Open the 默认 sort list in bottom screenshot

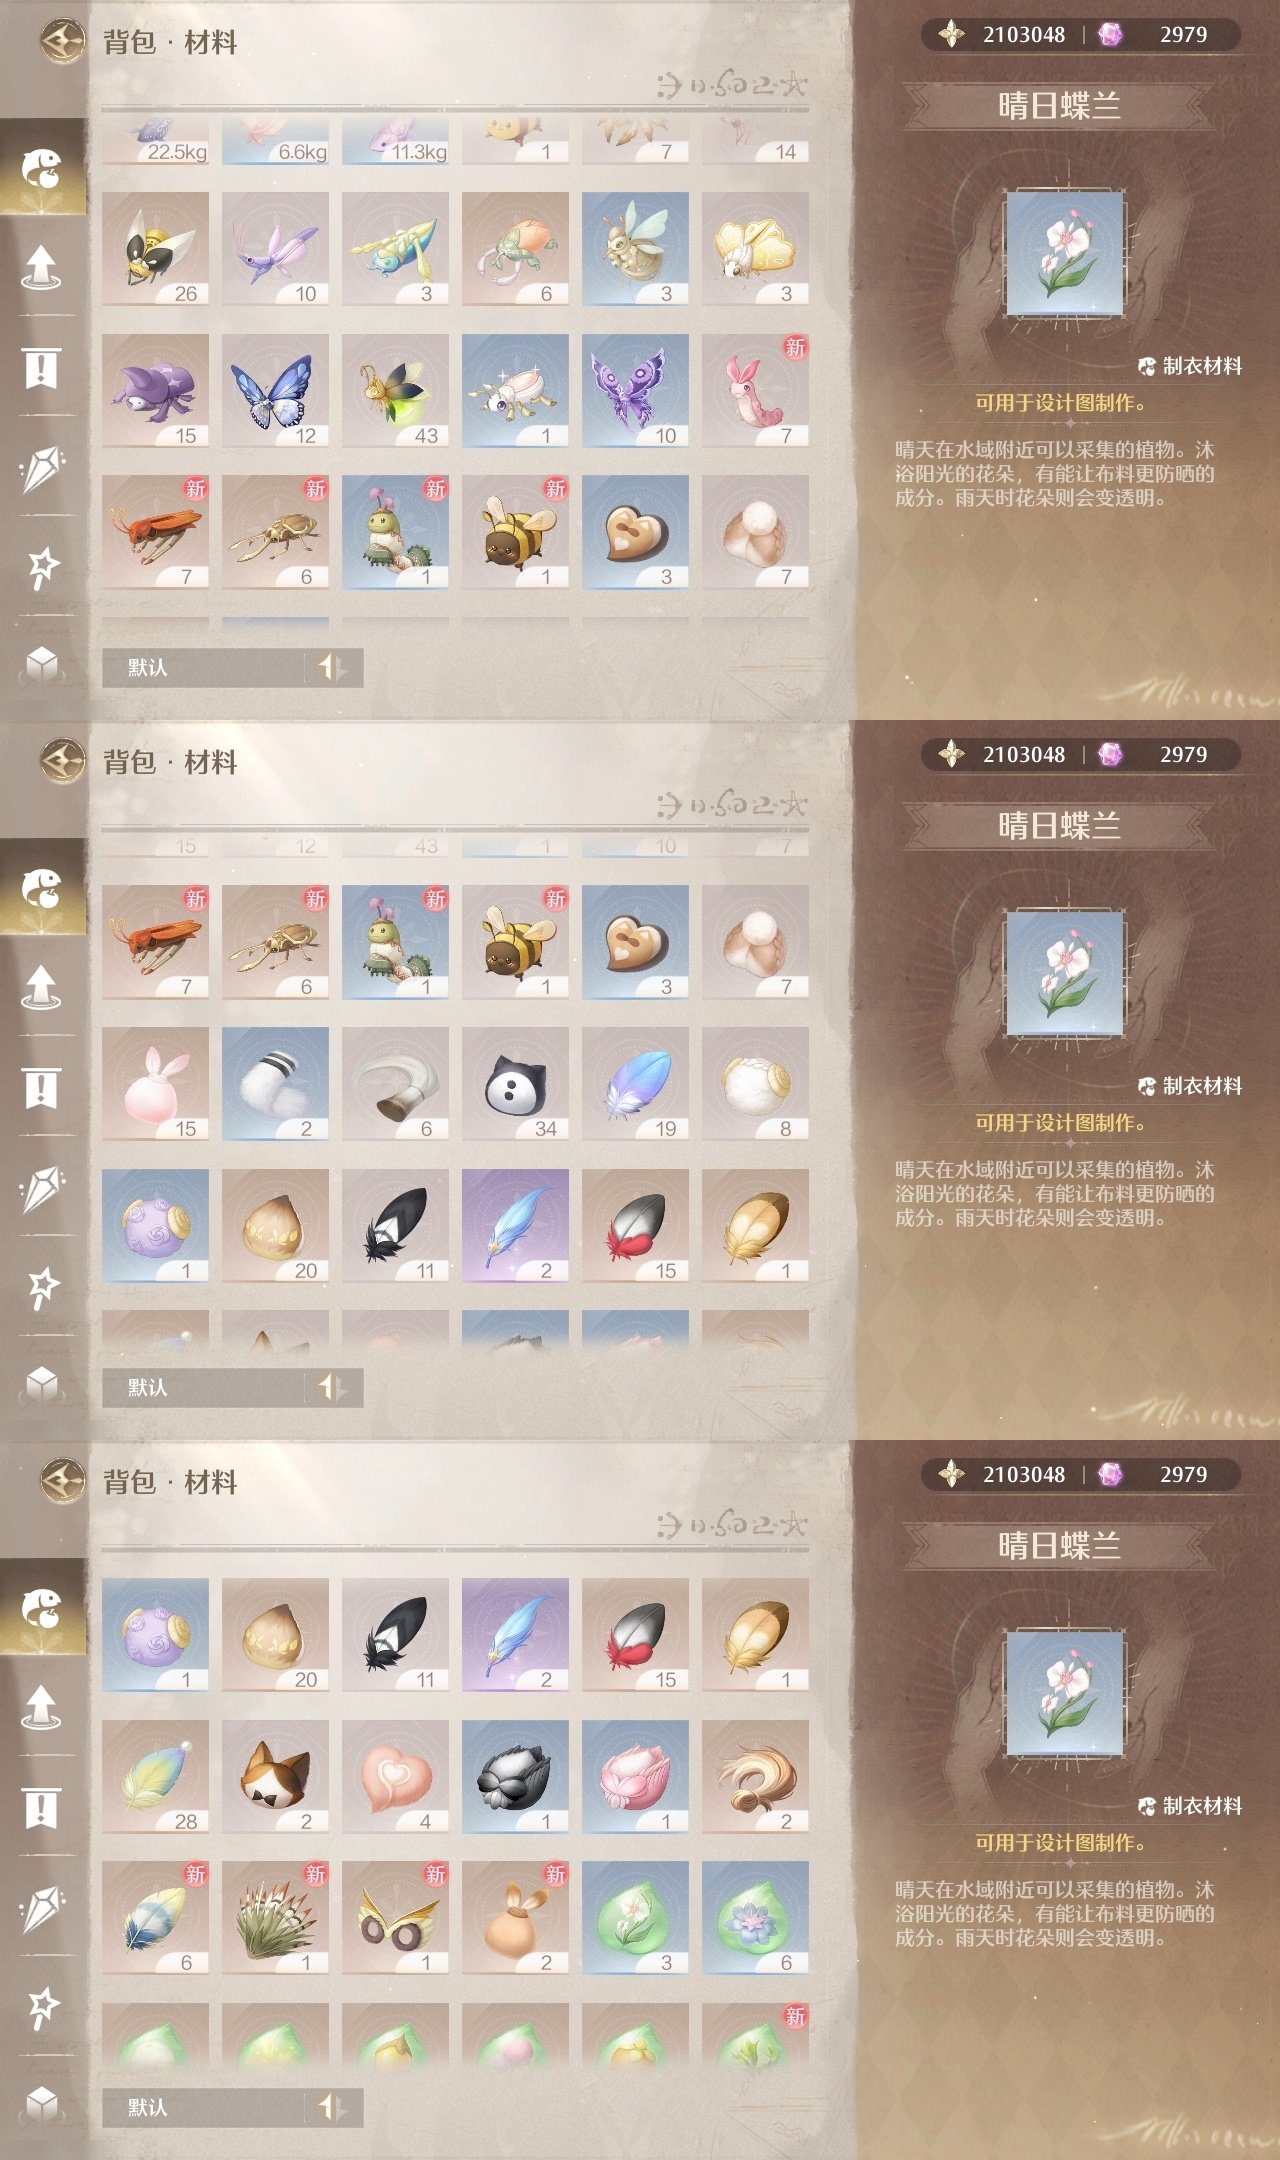point(203,2107)
